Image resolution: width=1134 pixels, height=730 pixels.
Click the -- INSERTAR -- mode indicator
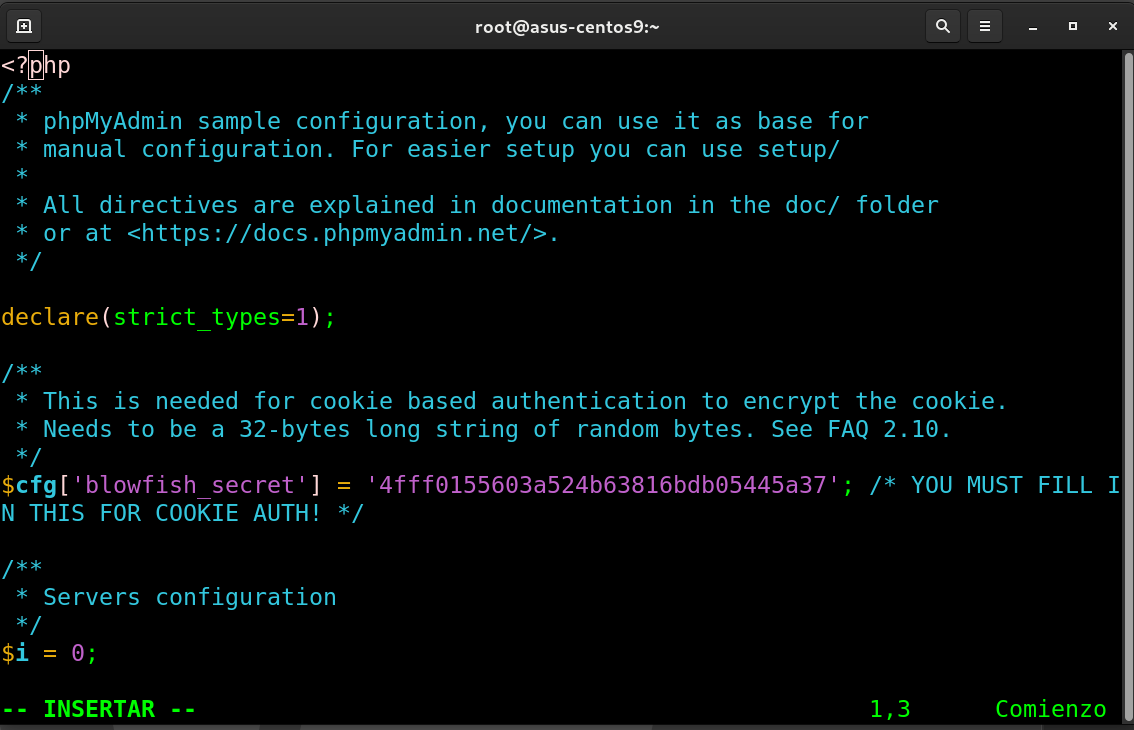pos(99,709)
